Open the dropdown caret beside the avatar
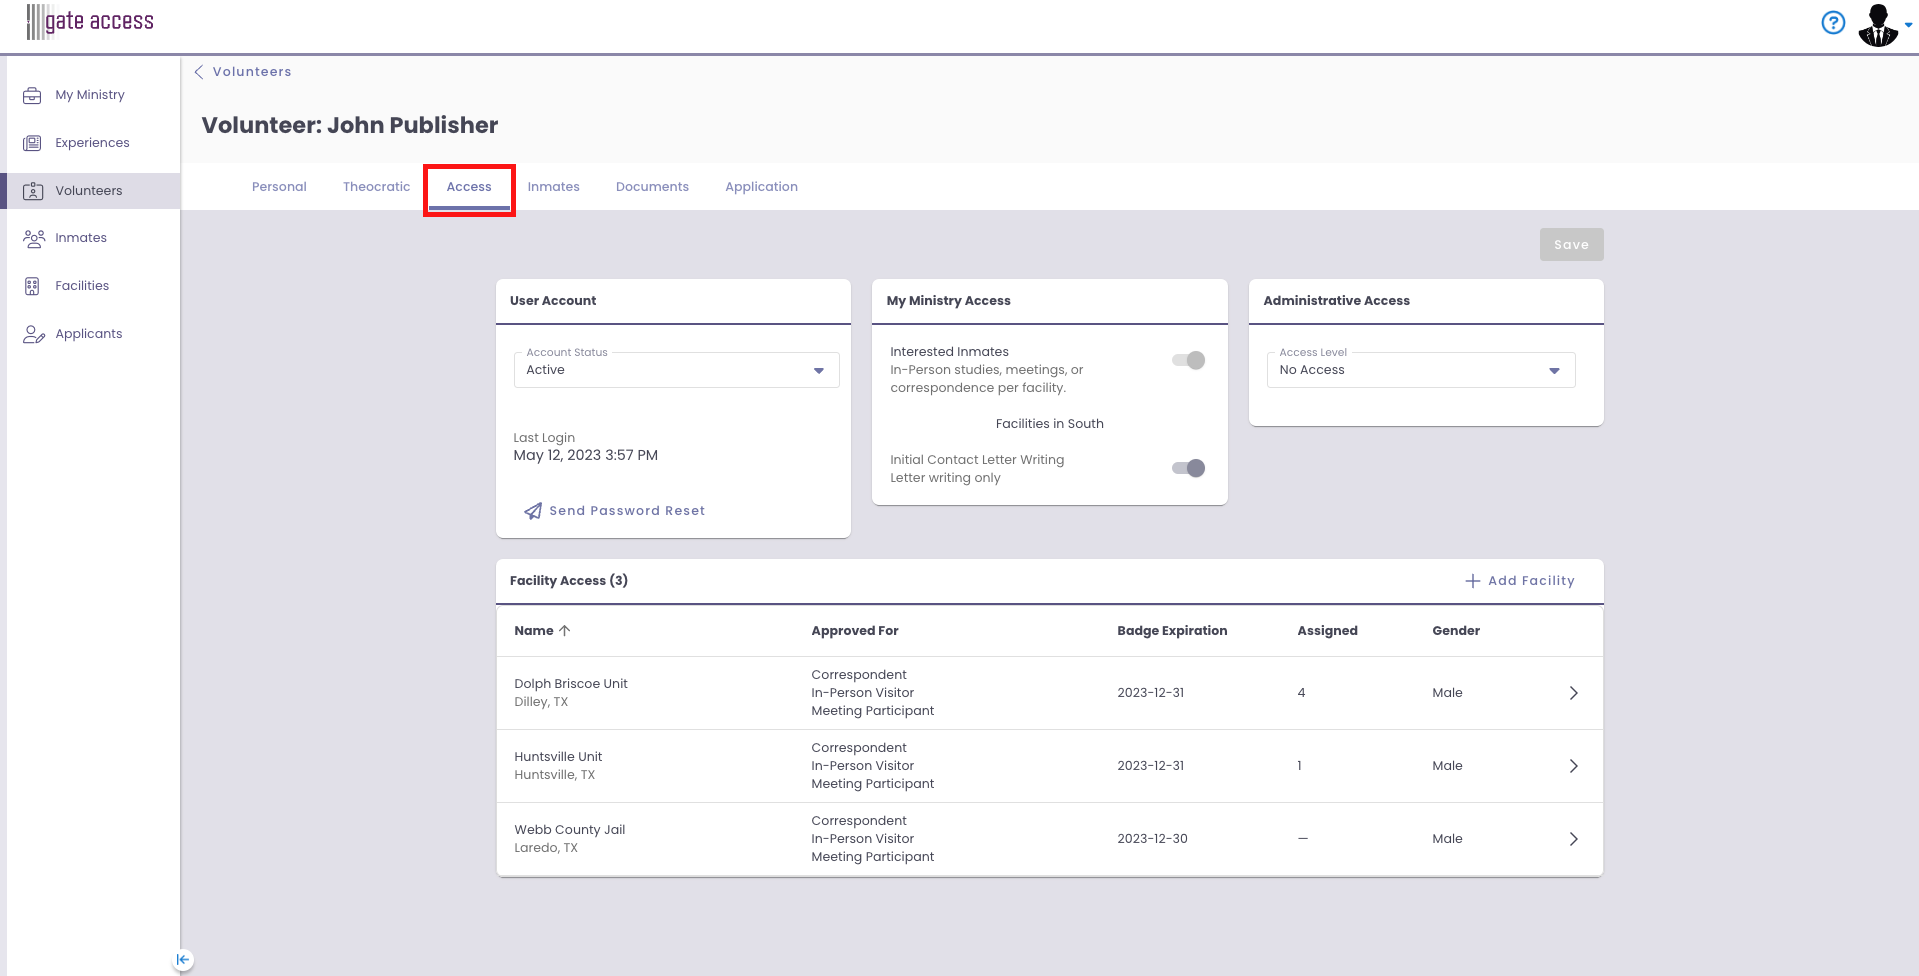This screenshot has width=1919, height=976. click(1908, 26)
